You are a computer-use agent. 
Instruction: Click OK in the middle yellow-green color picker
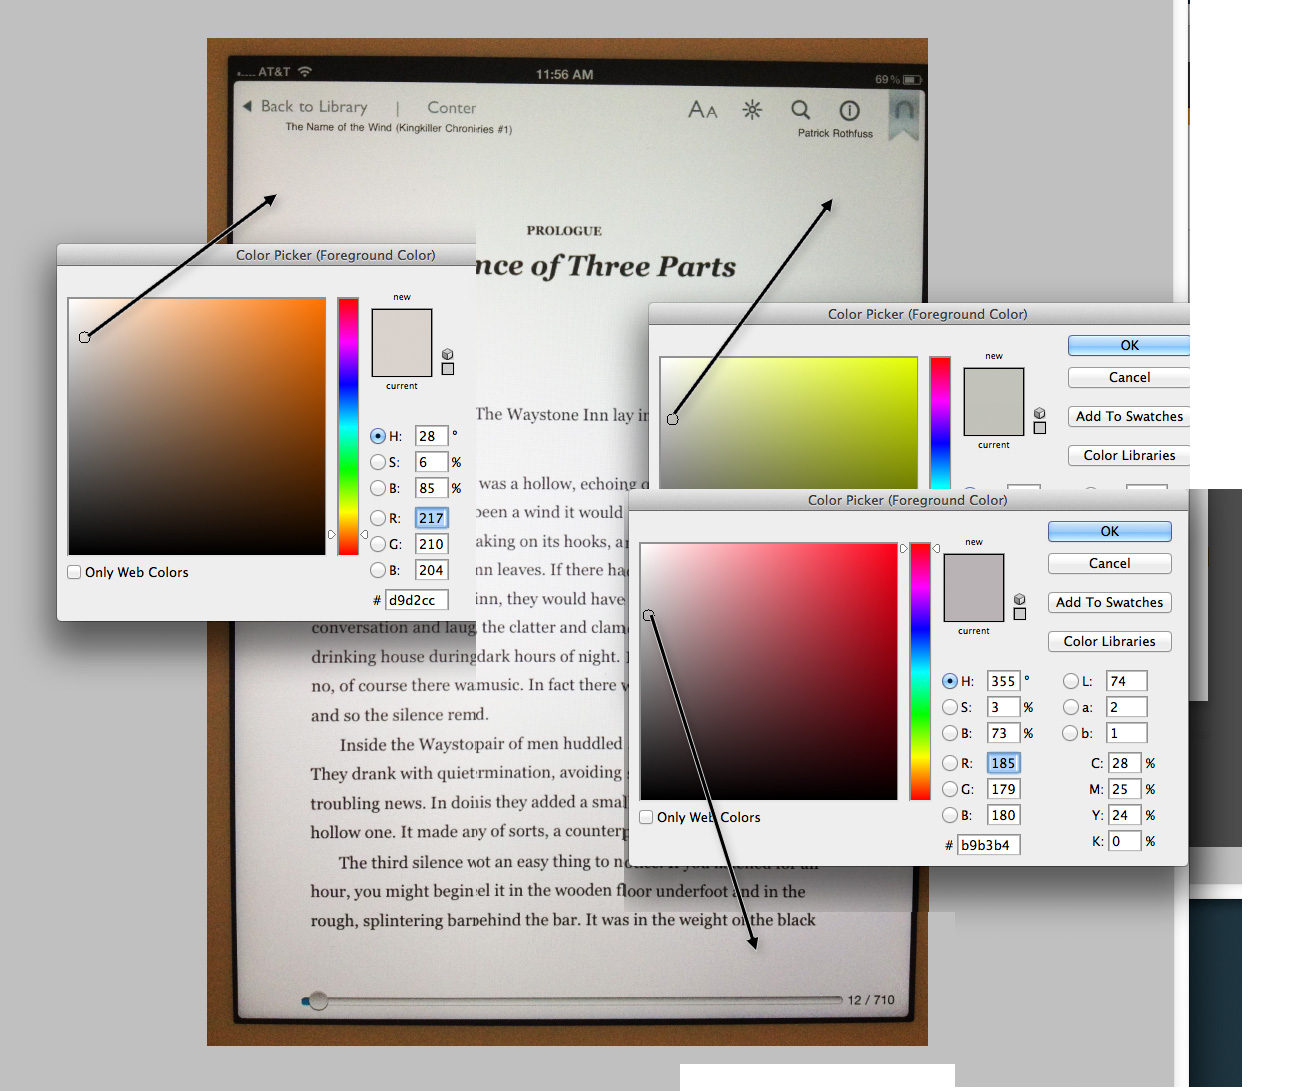[1129, 345]
